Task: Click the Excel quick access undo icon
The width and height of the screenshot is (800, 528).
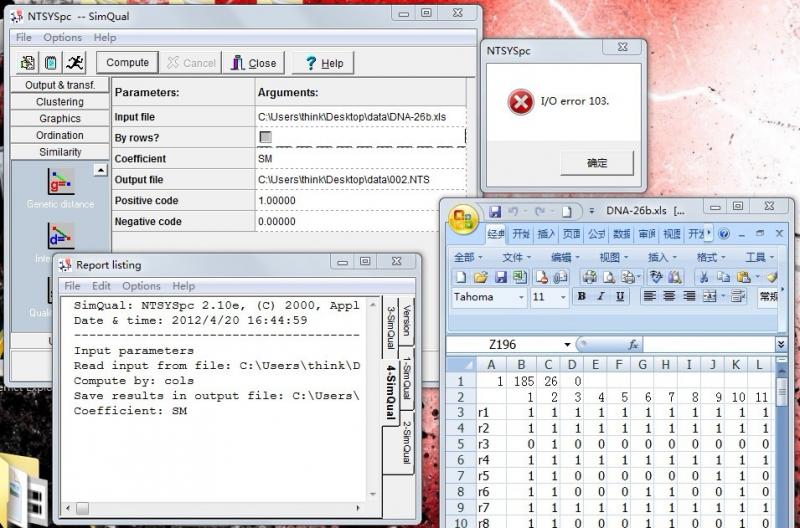Action: pyautogui.click(x=514, y=211)
